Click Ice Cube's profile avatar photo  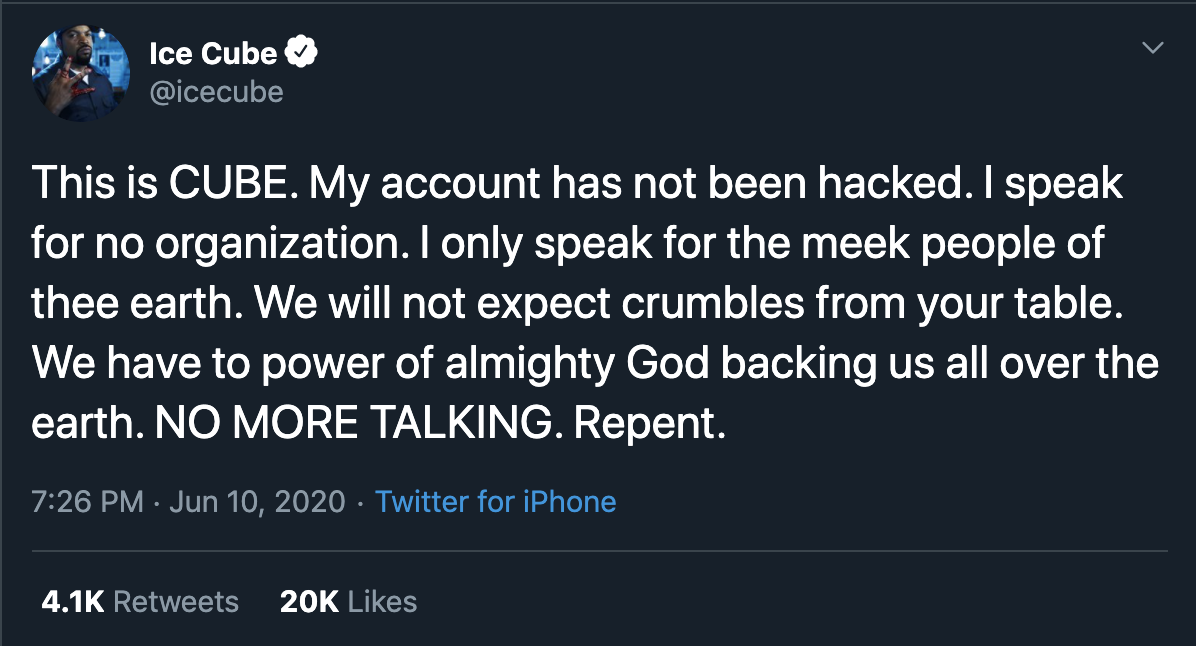(x=81, y=74)
